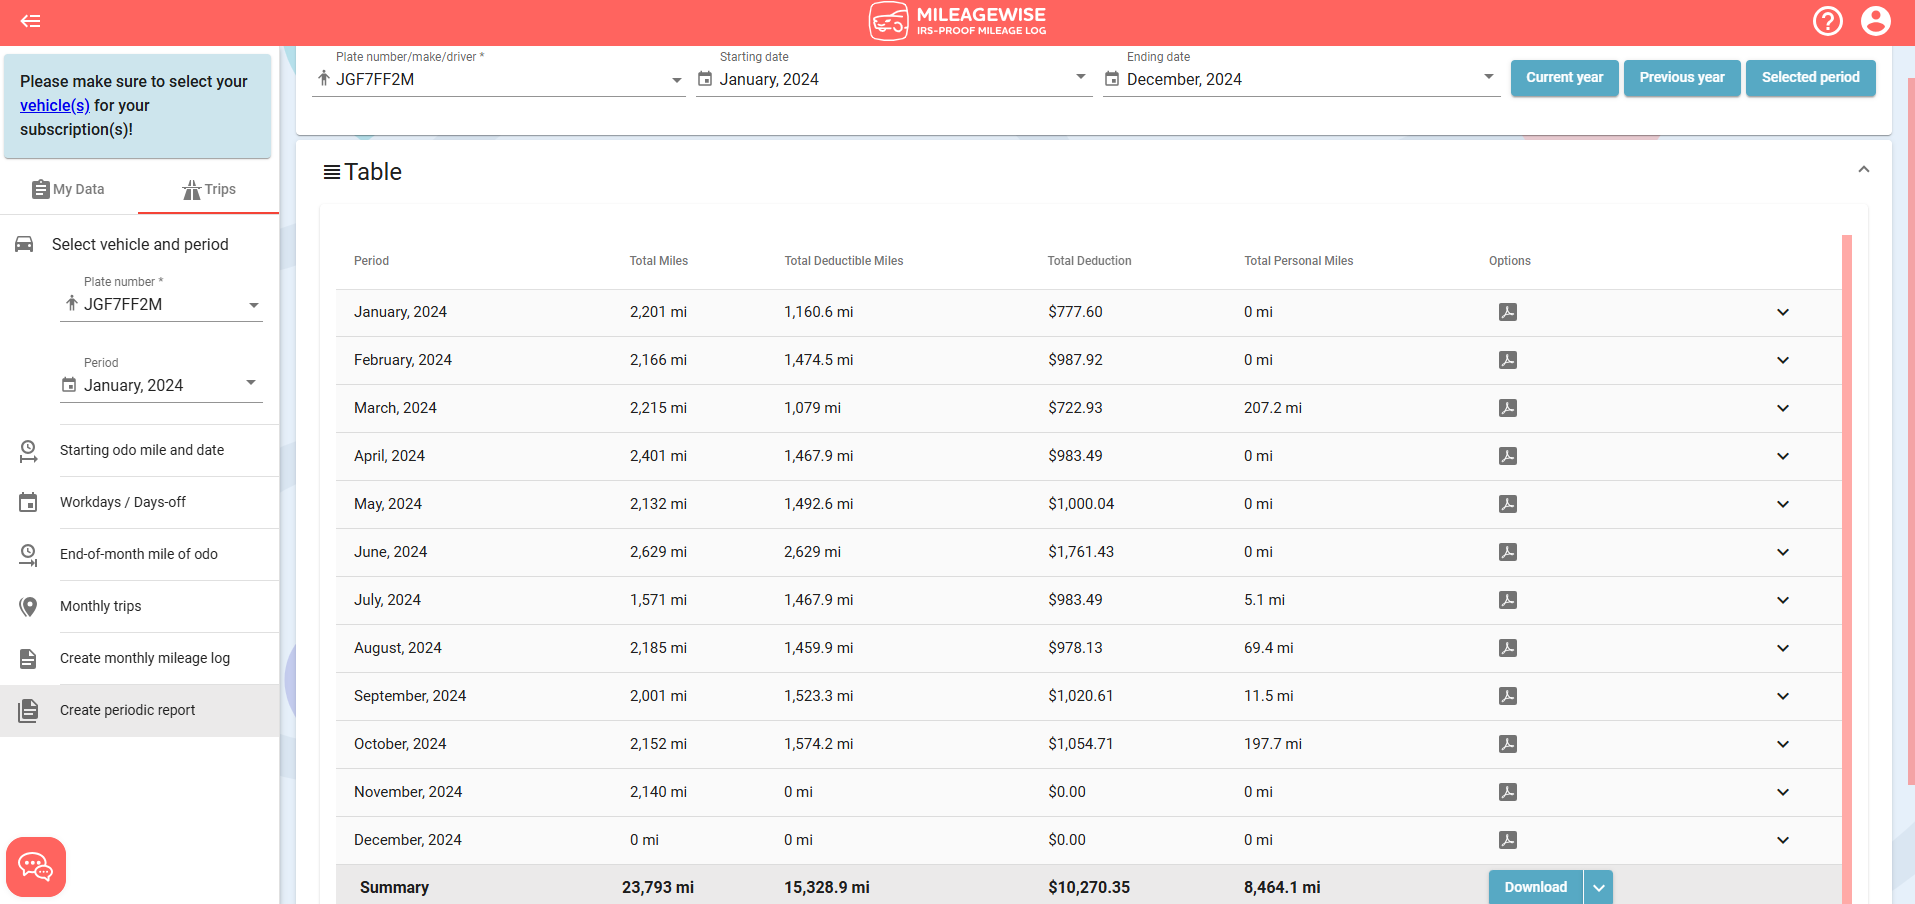
Task: Open the PDF icon for June, 2024
Action: 1508,552
